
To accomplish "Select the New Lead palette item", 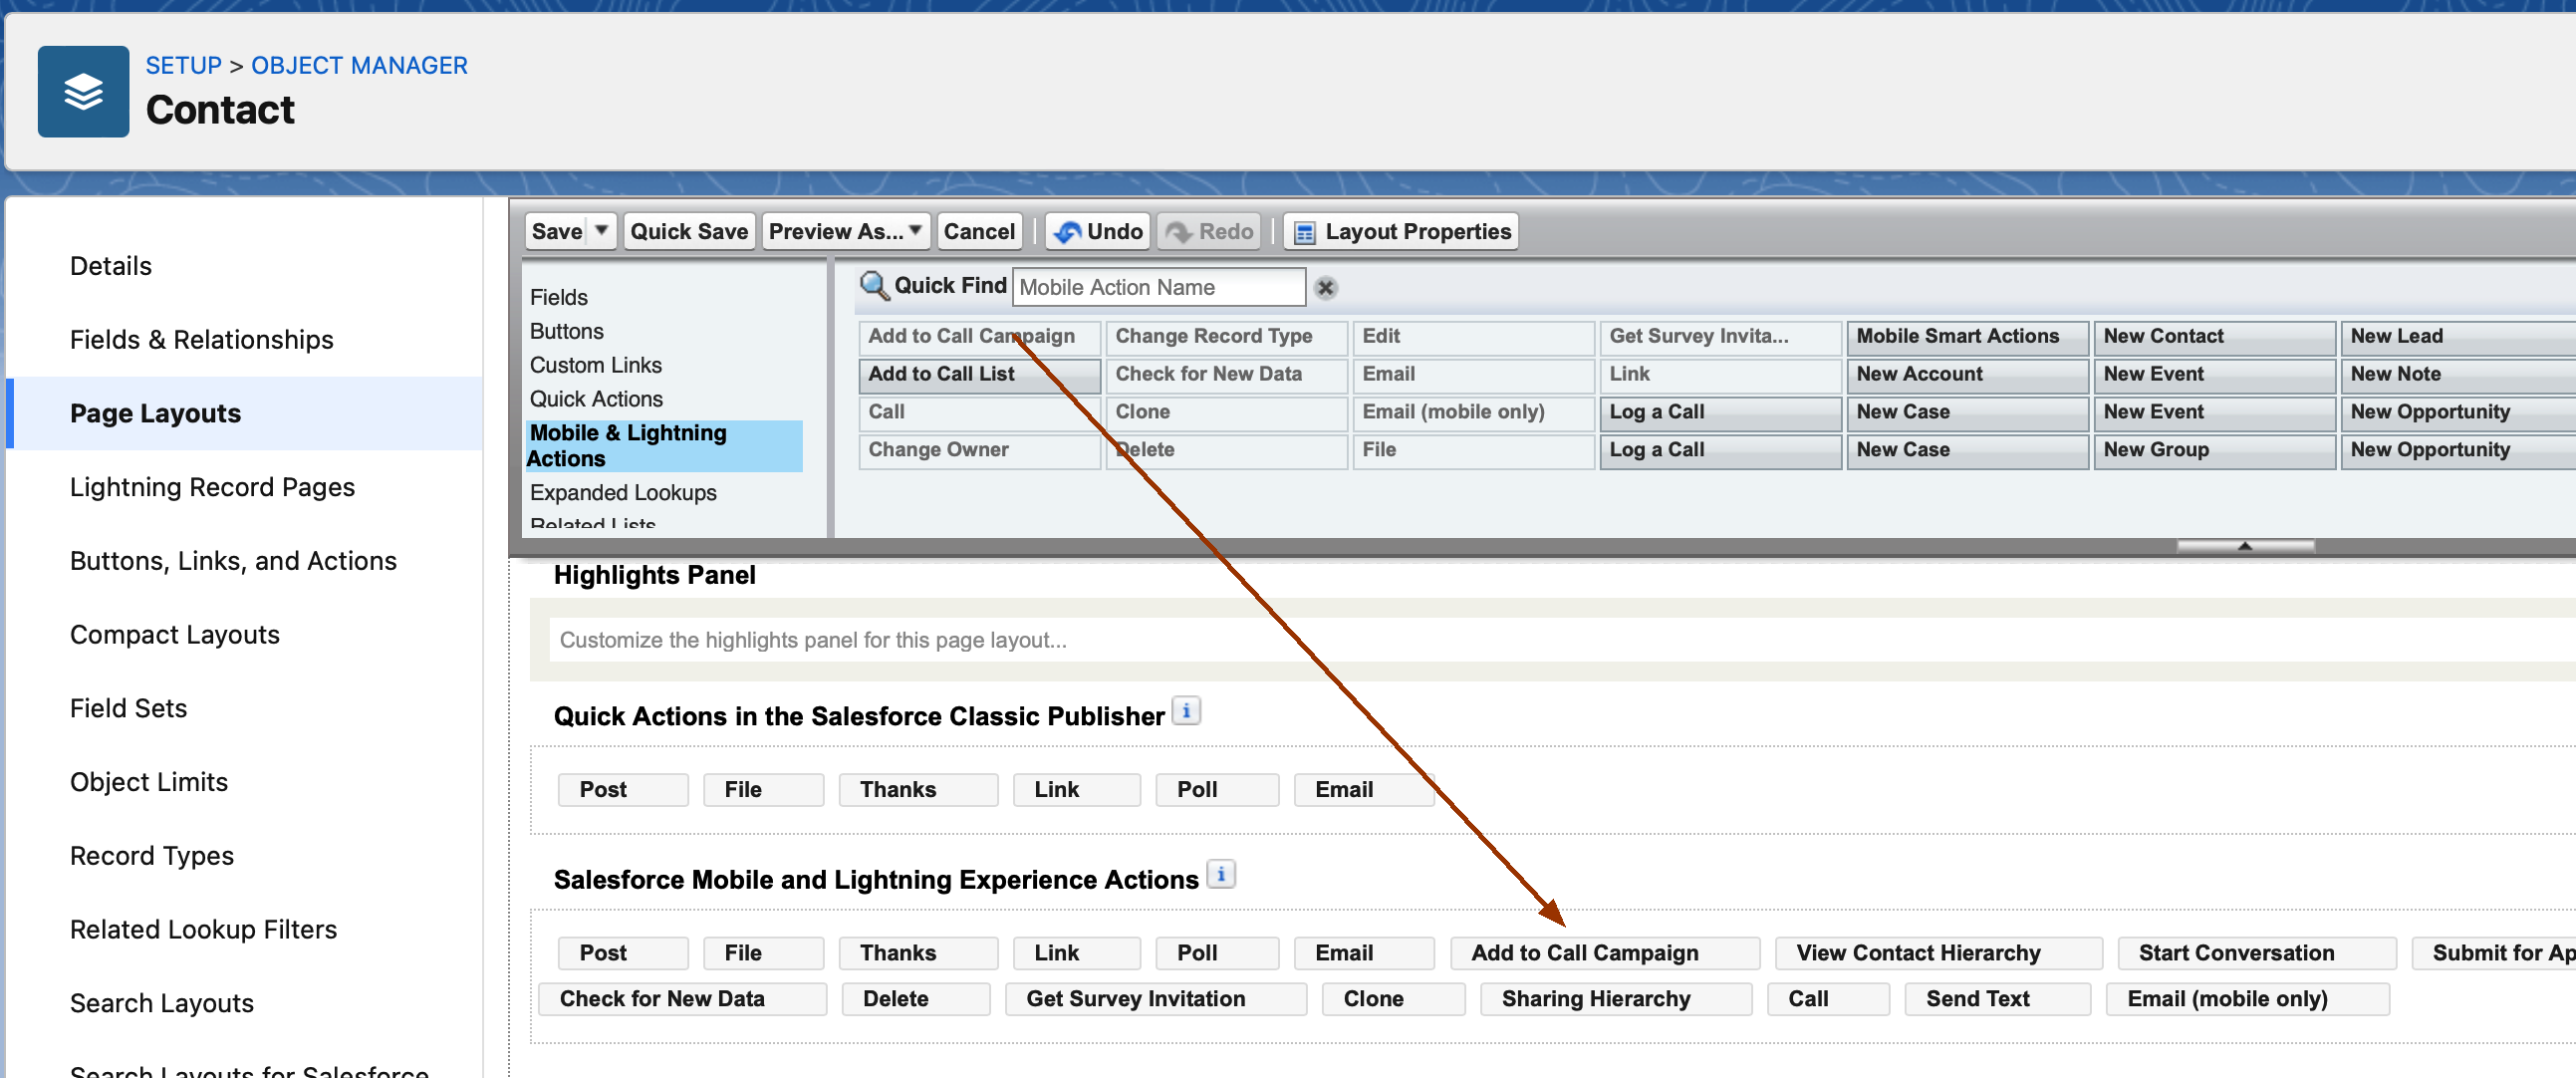I will [x=2459, y=337].
